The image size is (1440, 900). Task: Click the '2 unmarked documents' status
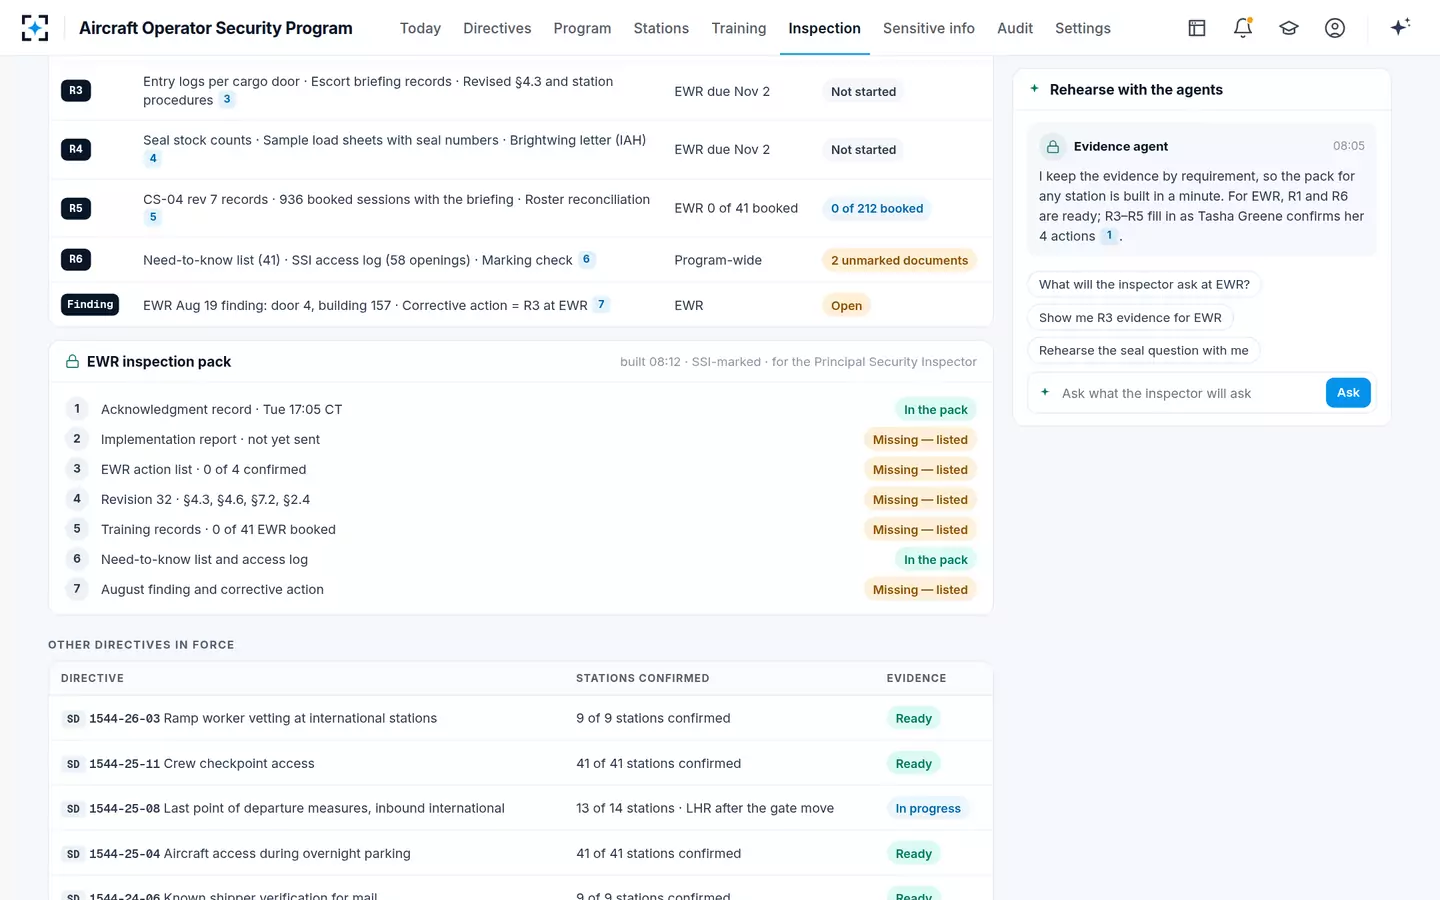(899, 261)
